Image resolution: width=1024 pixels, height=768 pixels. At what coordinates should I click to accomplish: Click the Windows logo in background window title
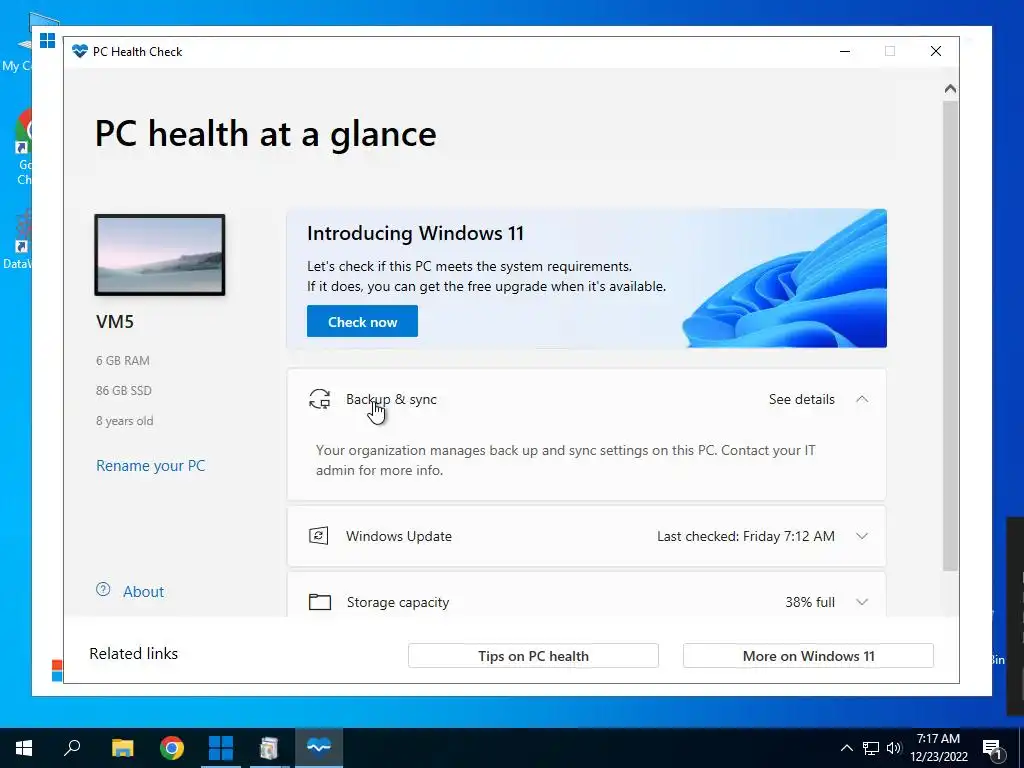point(47,40)
